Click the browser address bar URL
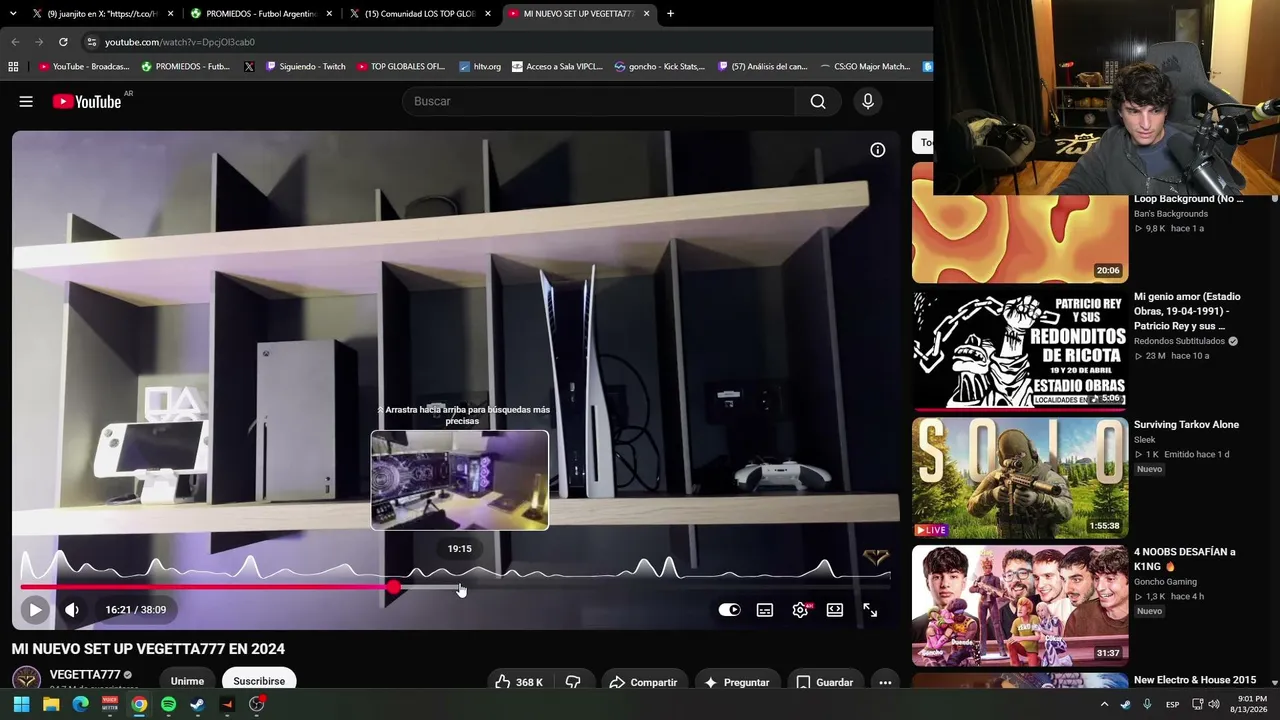1280x720 pixels. click(180, 42)
